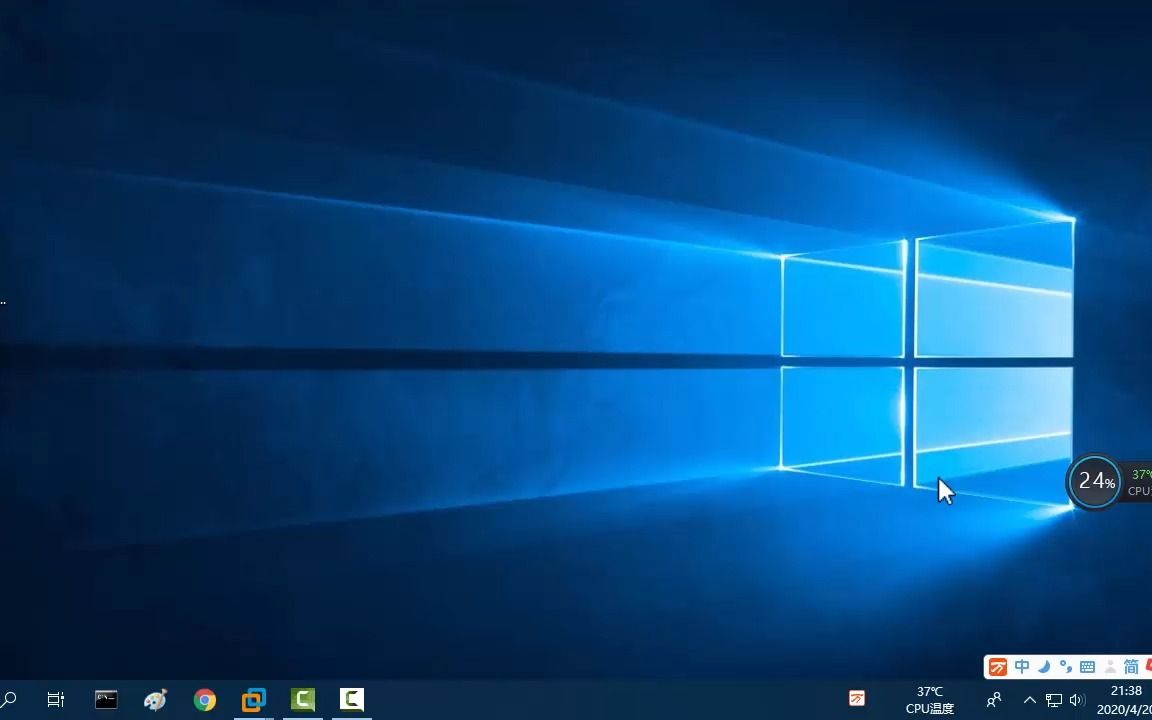Image resolution: width=1152 pixels, height=720 pixels.
Task: Launch Paint from the taskbar
Action: pos(155,699)
